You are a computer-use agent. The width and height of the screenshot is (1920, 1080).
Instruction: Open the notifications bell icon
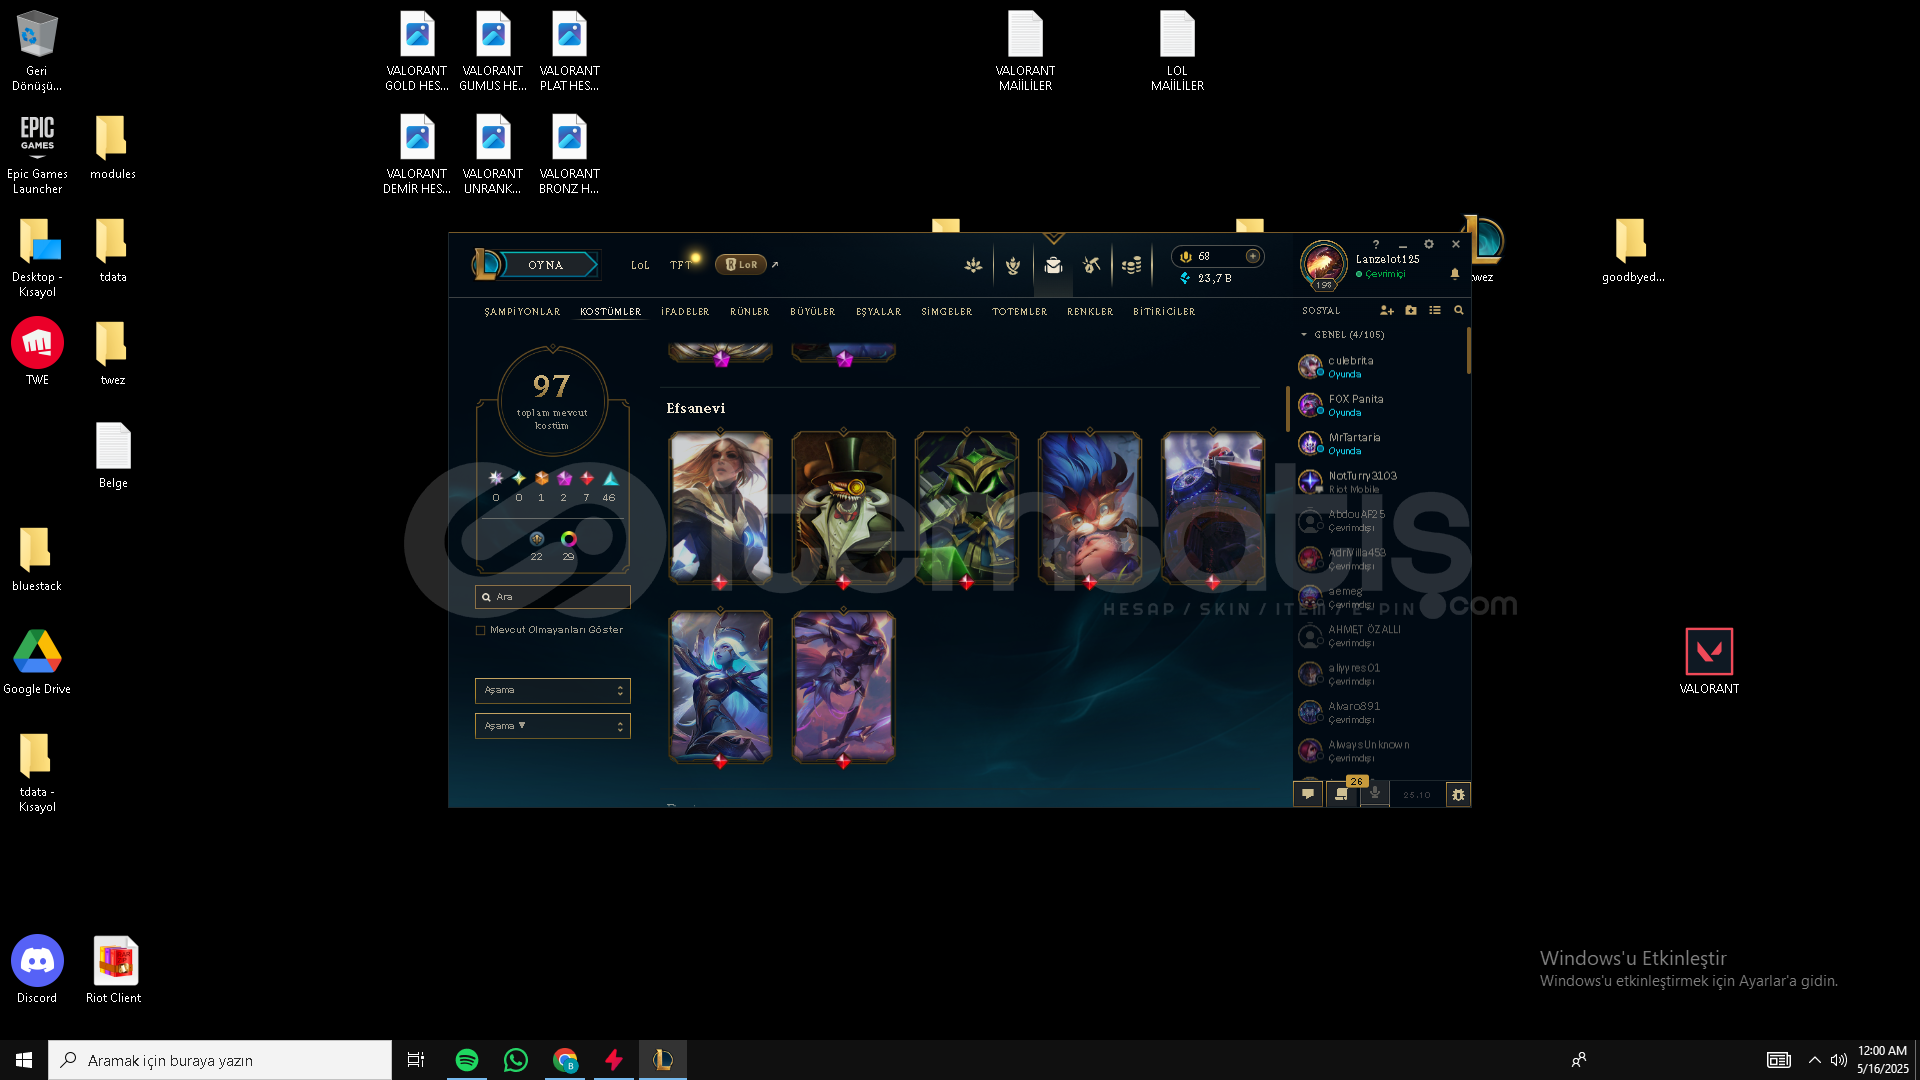[x=1455, y=274]
